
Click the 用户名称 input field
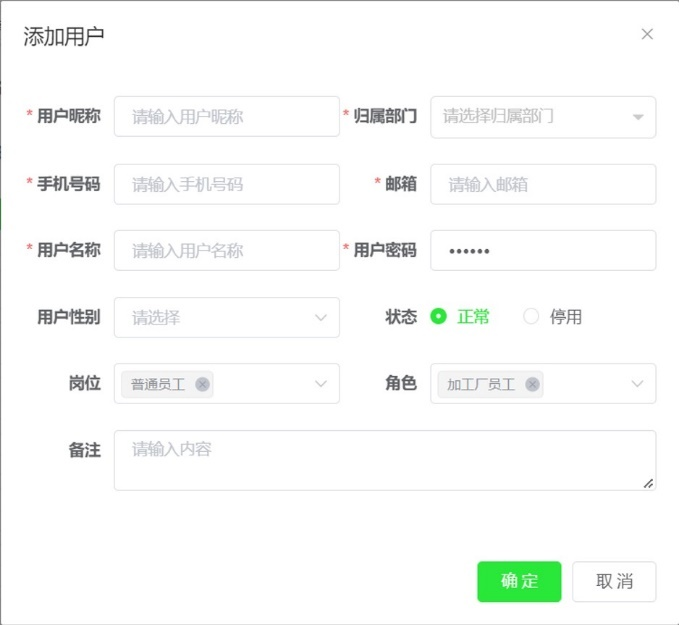pyautogui.click(x=226, y=250)
